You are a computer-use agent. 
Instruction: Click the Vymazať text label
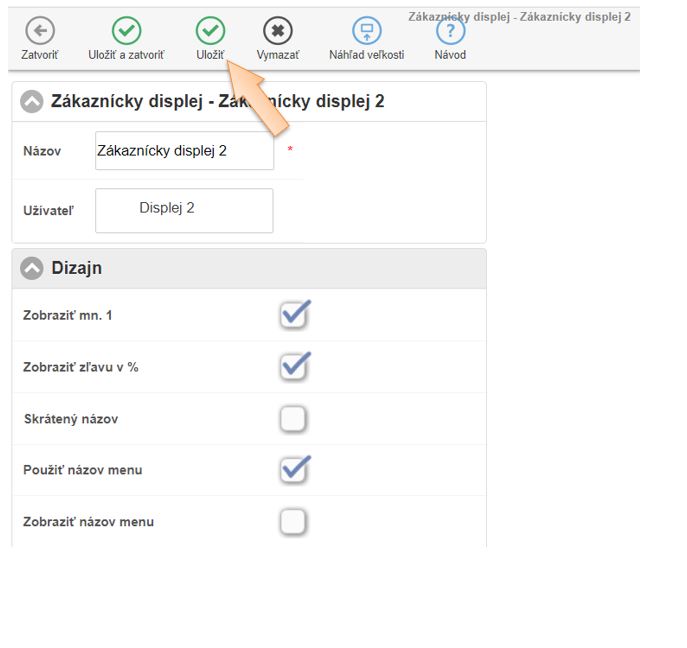(x=277, y=55)
